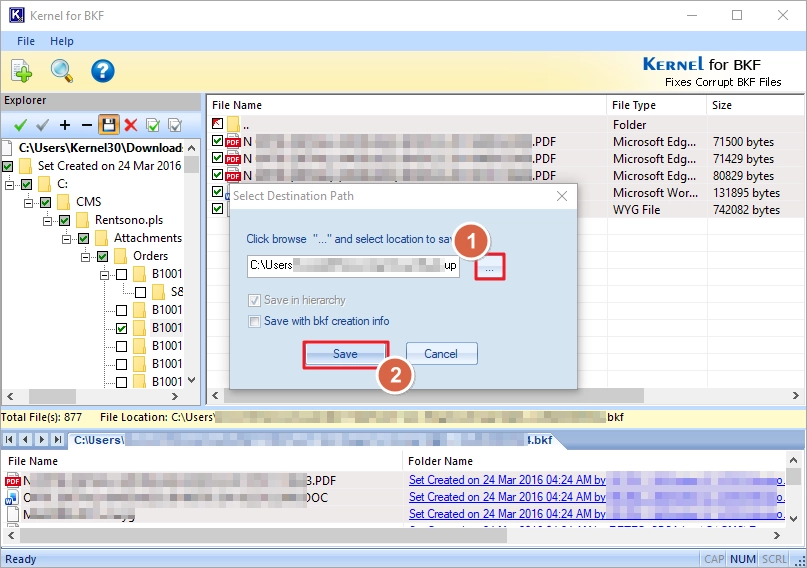Toggle checkbox for C: drive node
Image resolution: width=807 pixels, height=568 pixels.
27,184
